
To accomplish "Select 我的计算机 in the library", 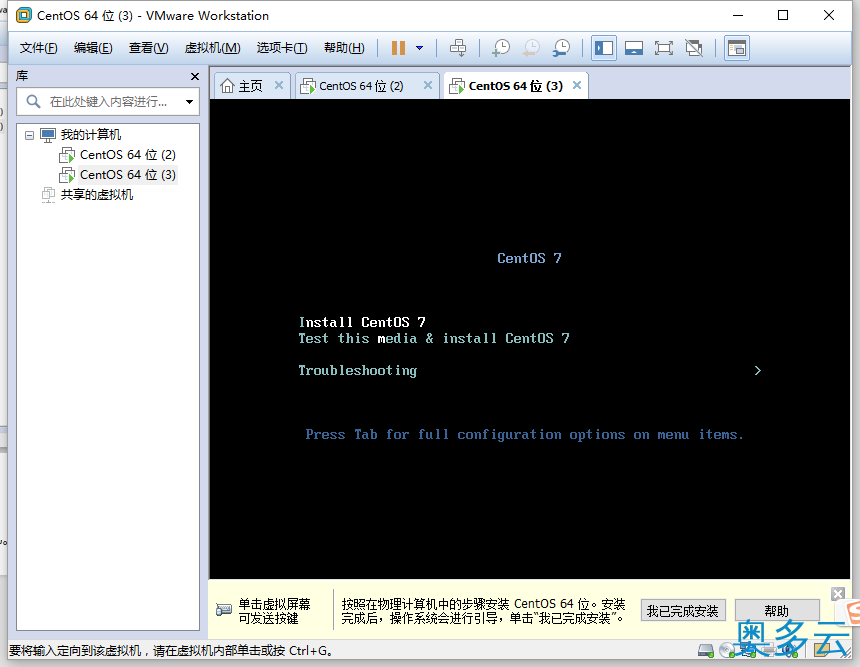I will pos(90,134).
